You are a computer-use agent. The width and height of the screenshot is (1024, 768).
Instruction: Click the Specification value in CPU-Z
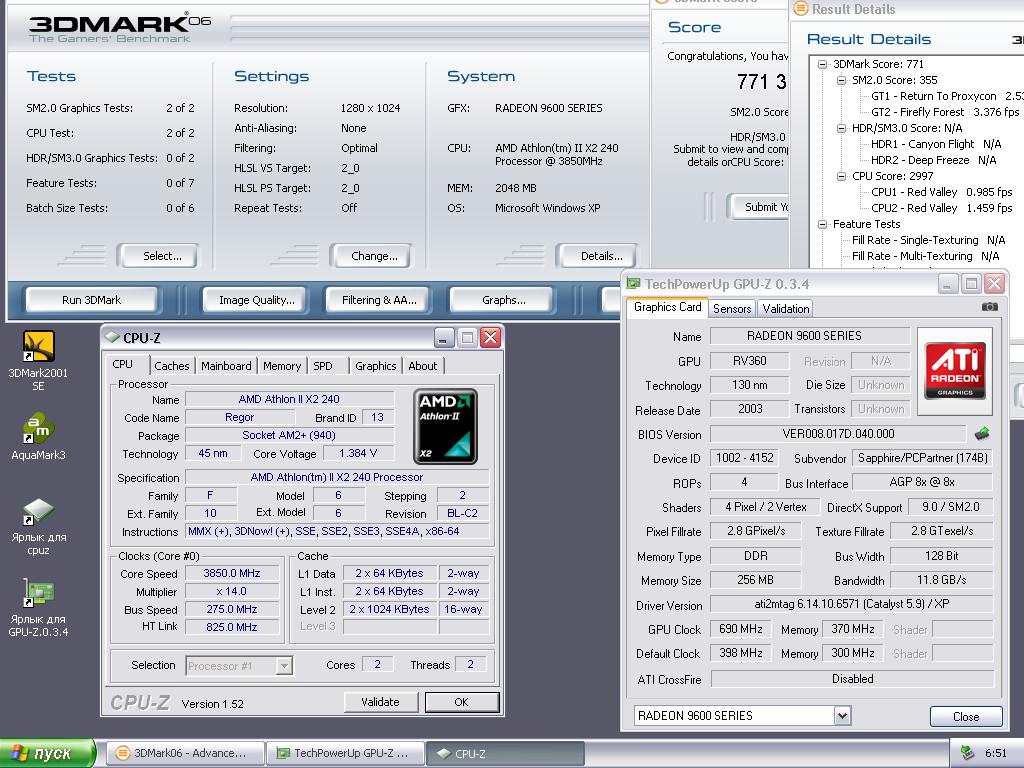coord(337,477)
